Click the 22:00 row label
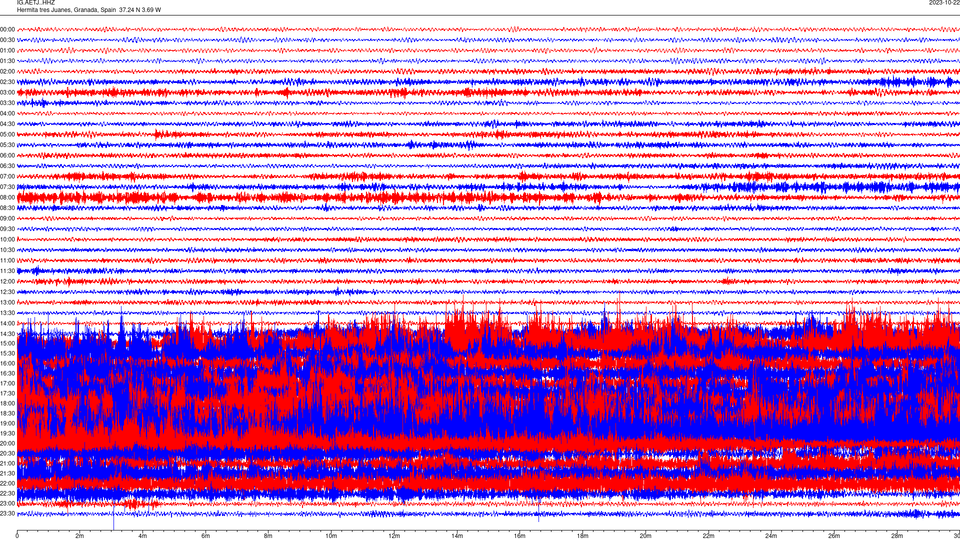Viewport: 960px width, 540px height. (x=8, y=484)
